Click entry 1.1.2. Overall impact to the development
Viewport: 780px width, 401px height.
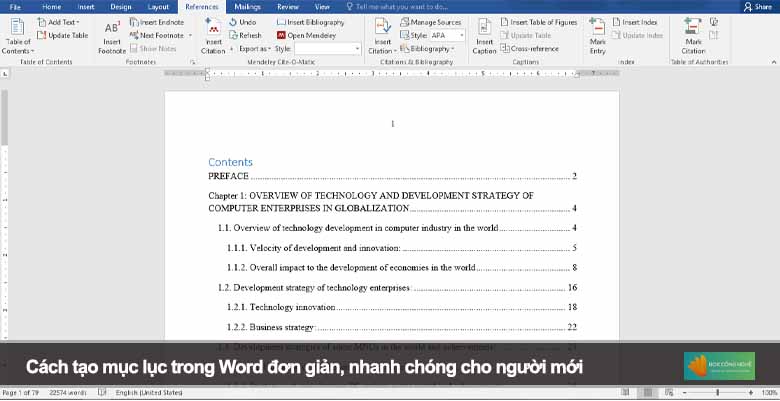402,268
